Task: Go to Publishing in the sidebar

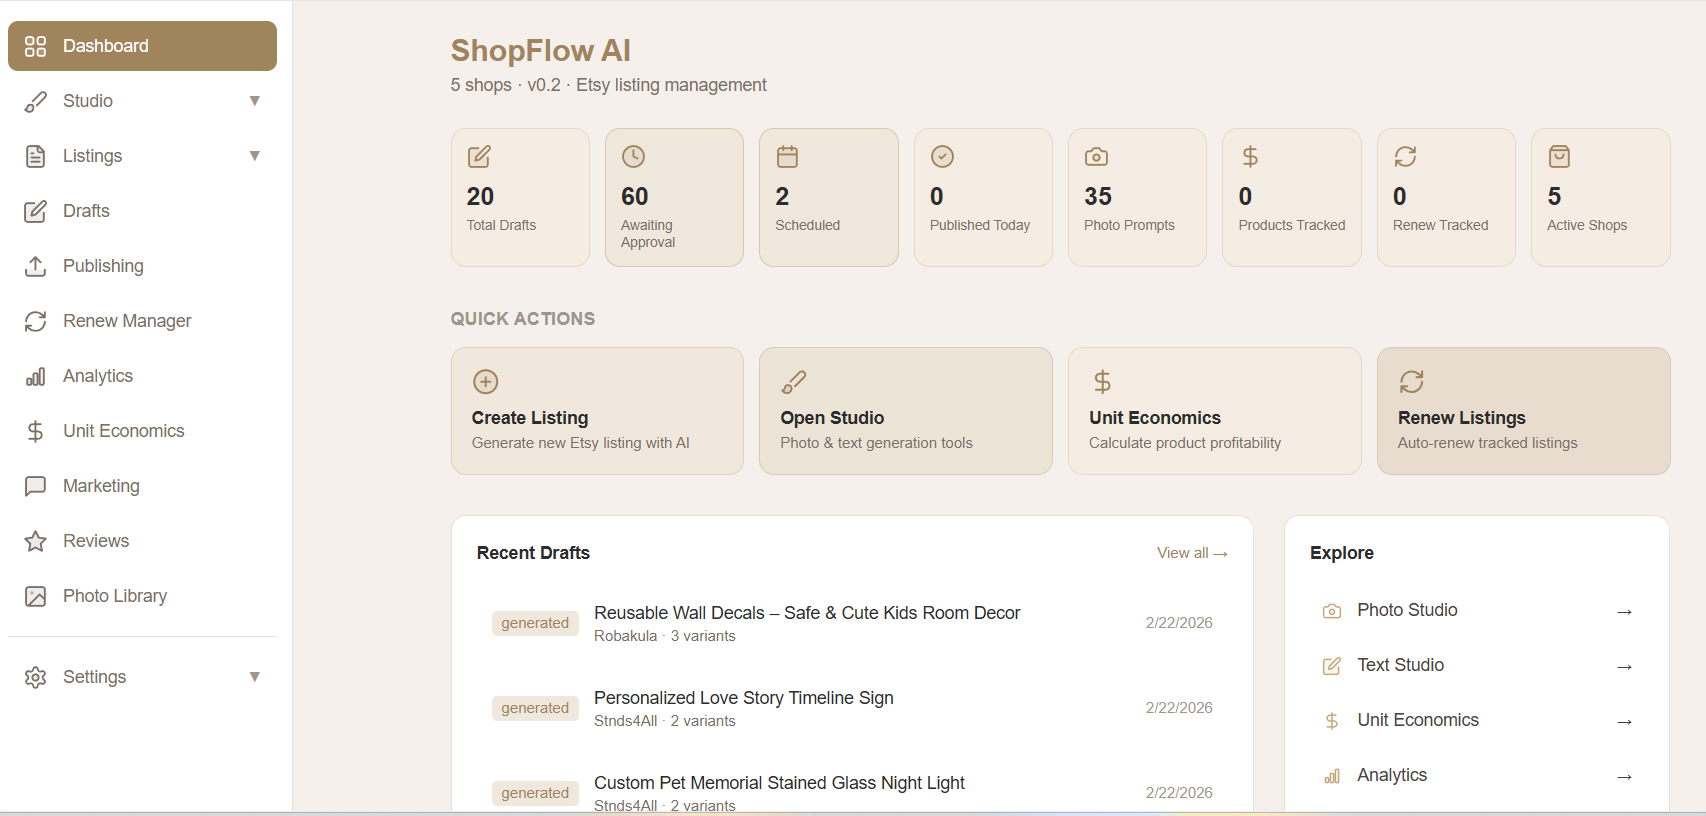Action: point(103,266)
